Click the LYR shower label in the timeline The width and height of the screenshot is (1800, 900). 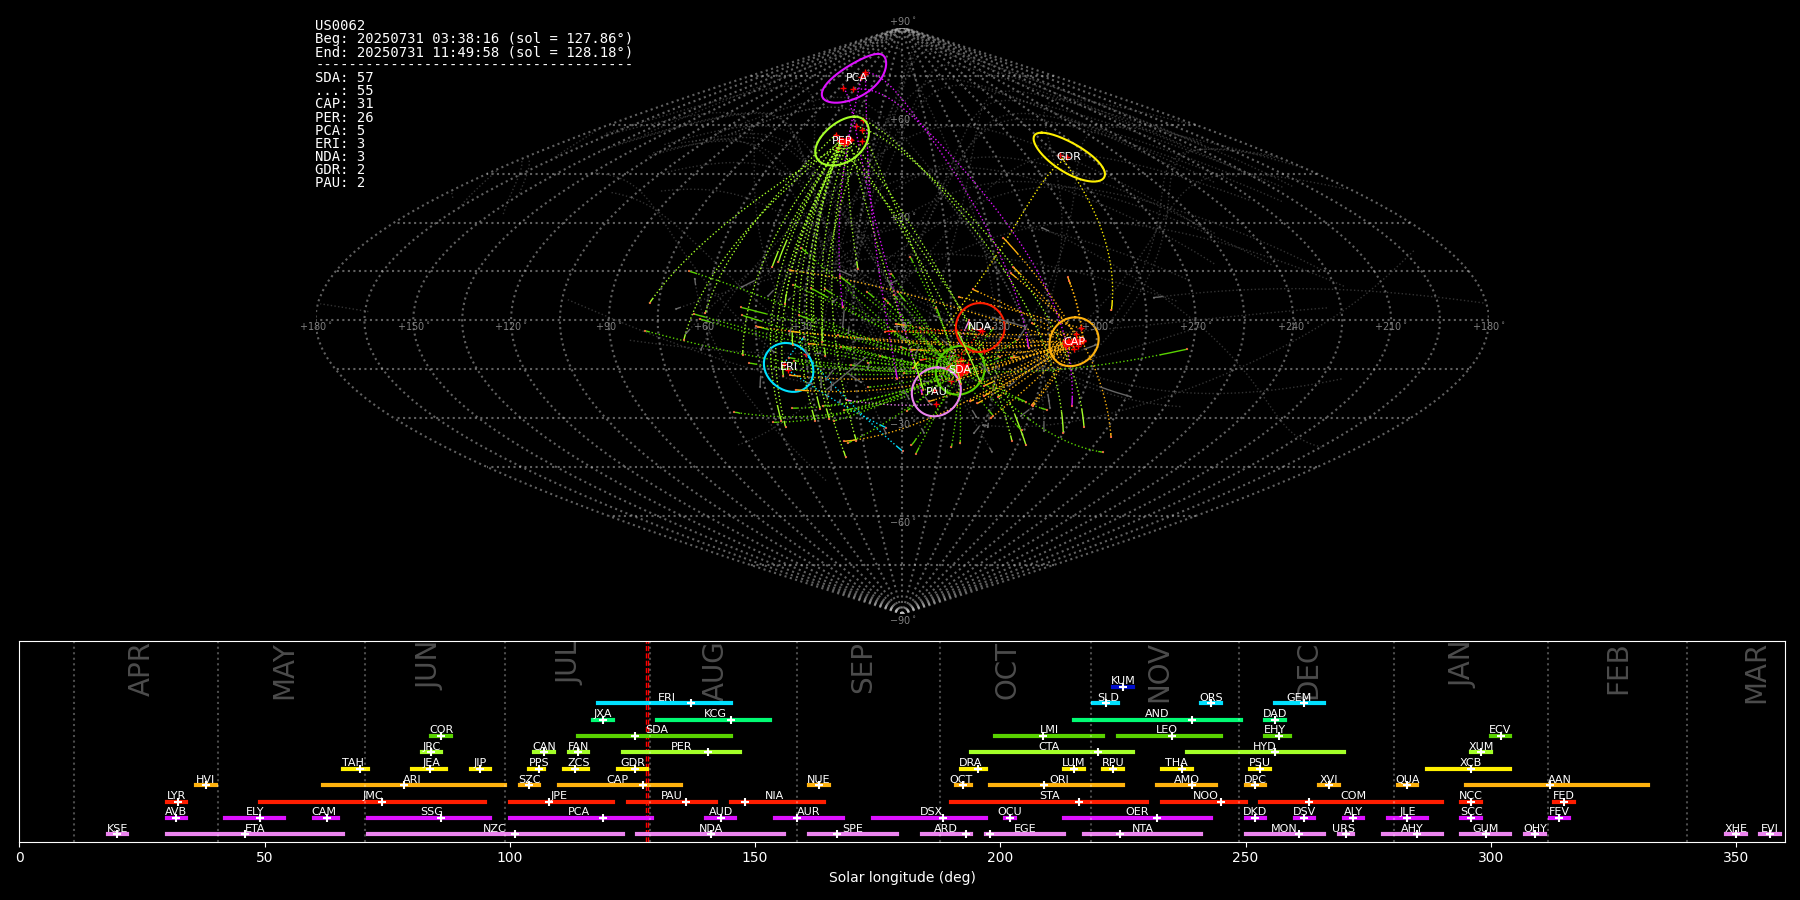(176, 796)
